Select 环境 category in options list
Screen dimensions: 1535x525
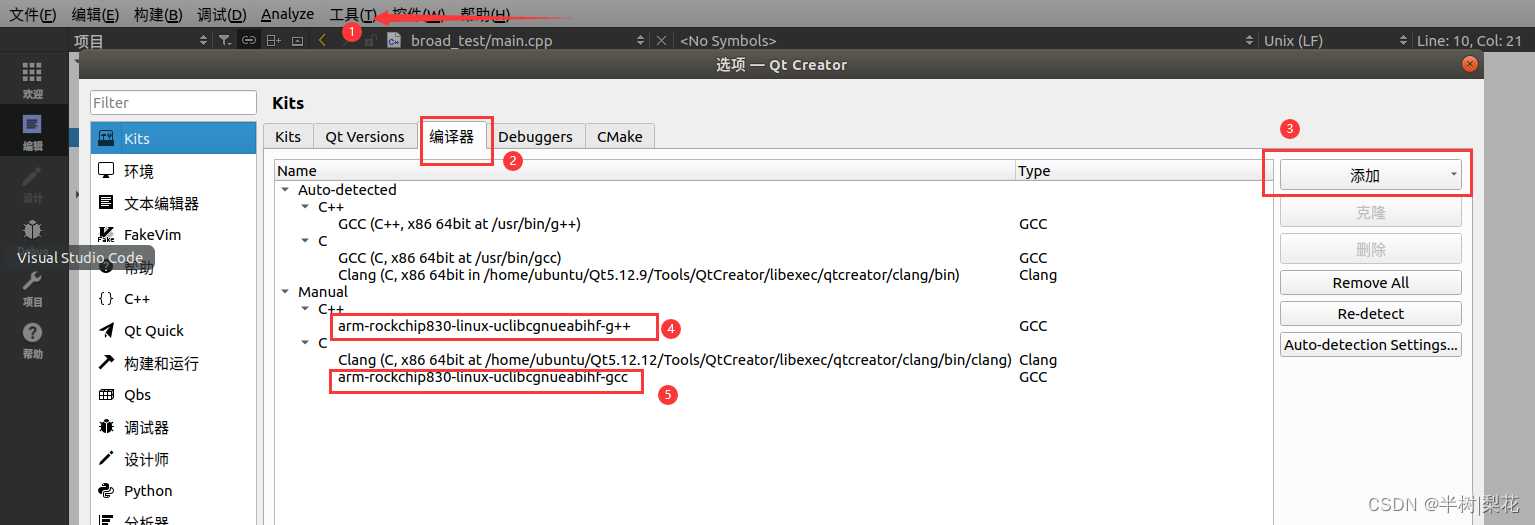click(173, 171)
